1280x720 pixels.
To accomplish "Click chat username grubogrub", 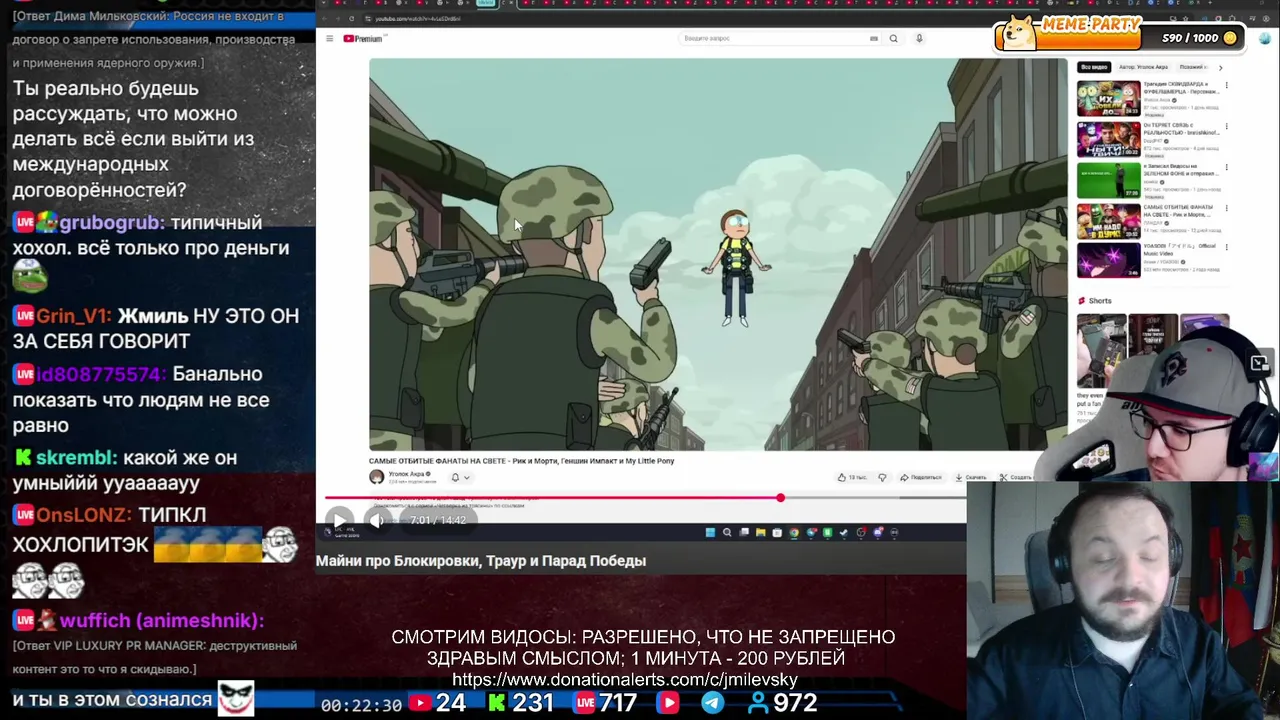I will point(110,223).
